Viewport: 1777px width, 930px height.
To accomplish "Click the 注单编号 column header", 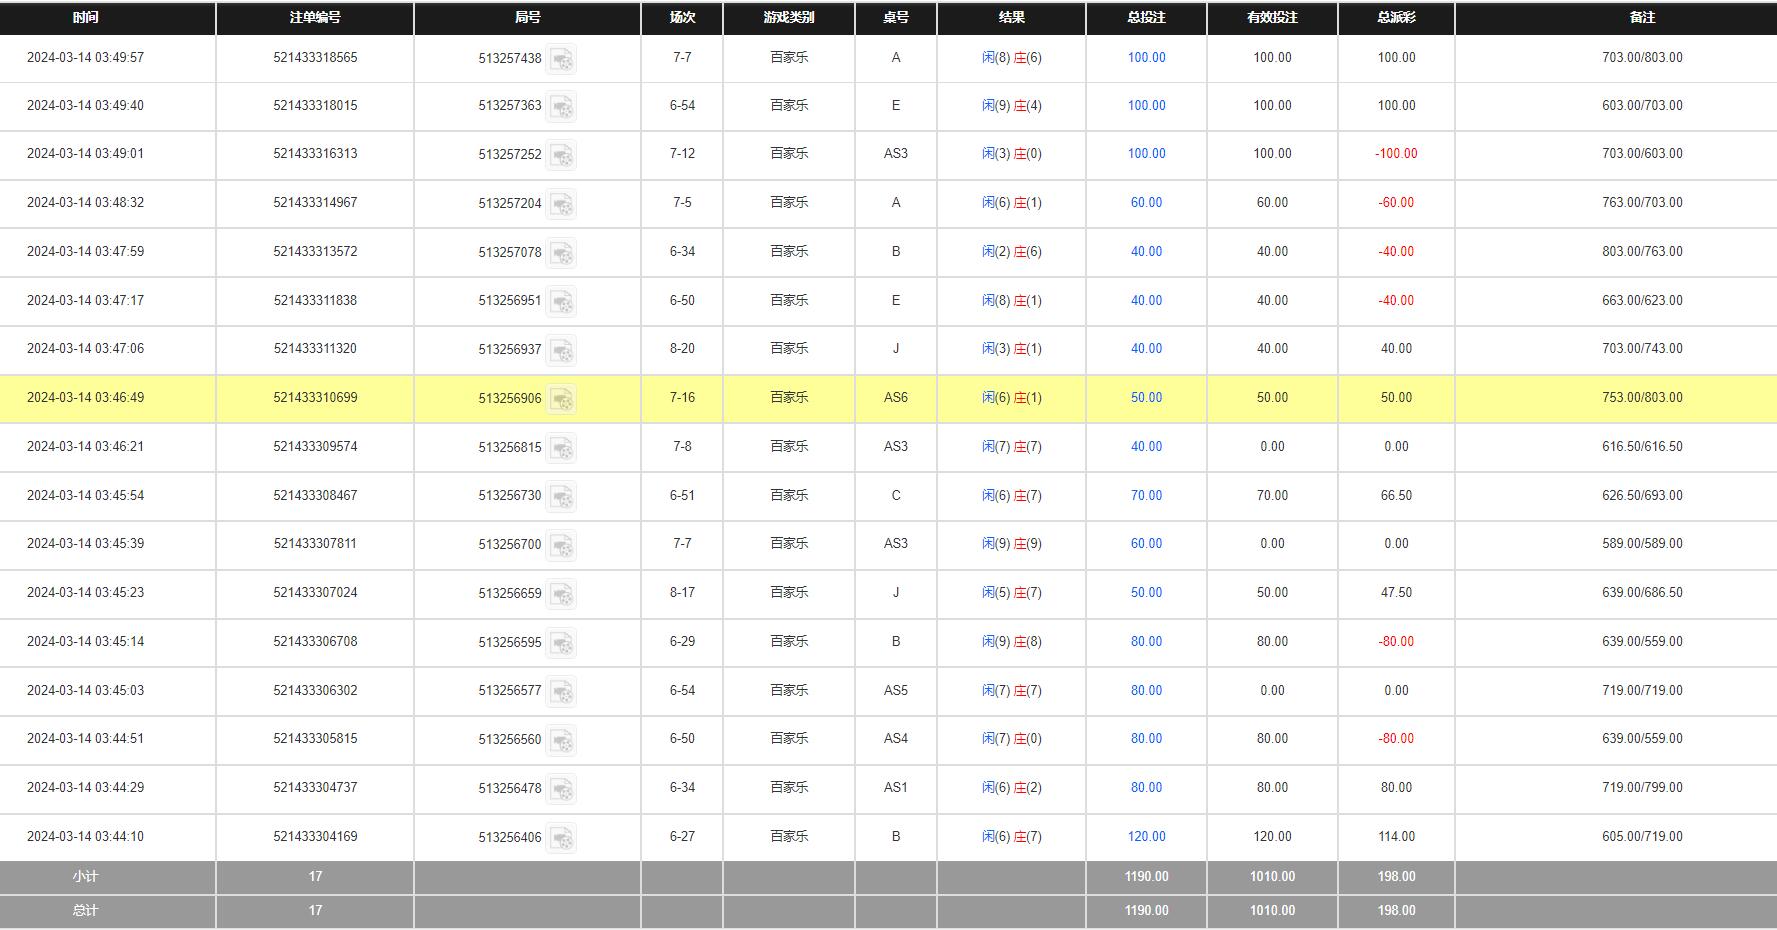I will (x=315, y=17).
